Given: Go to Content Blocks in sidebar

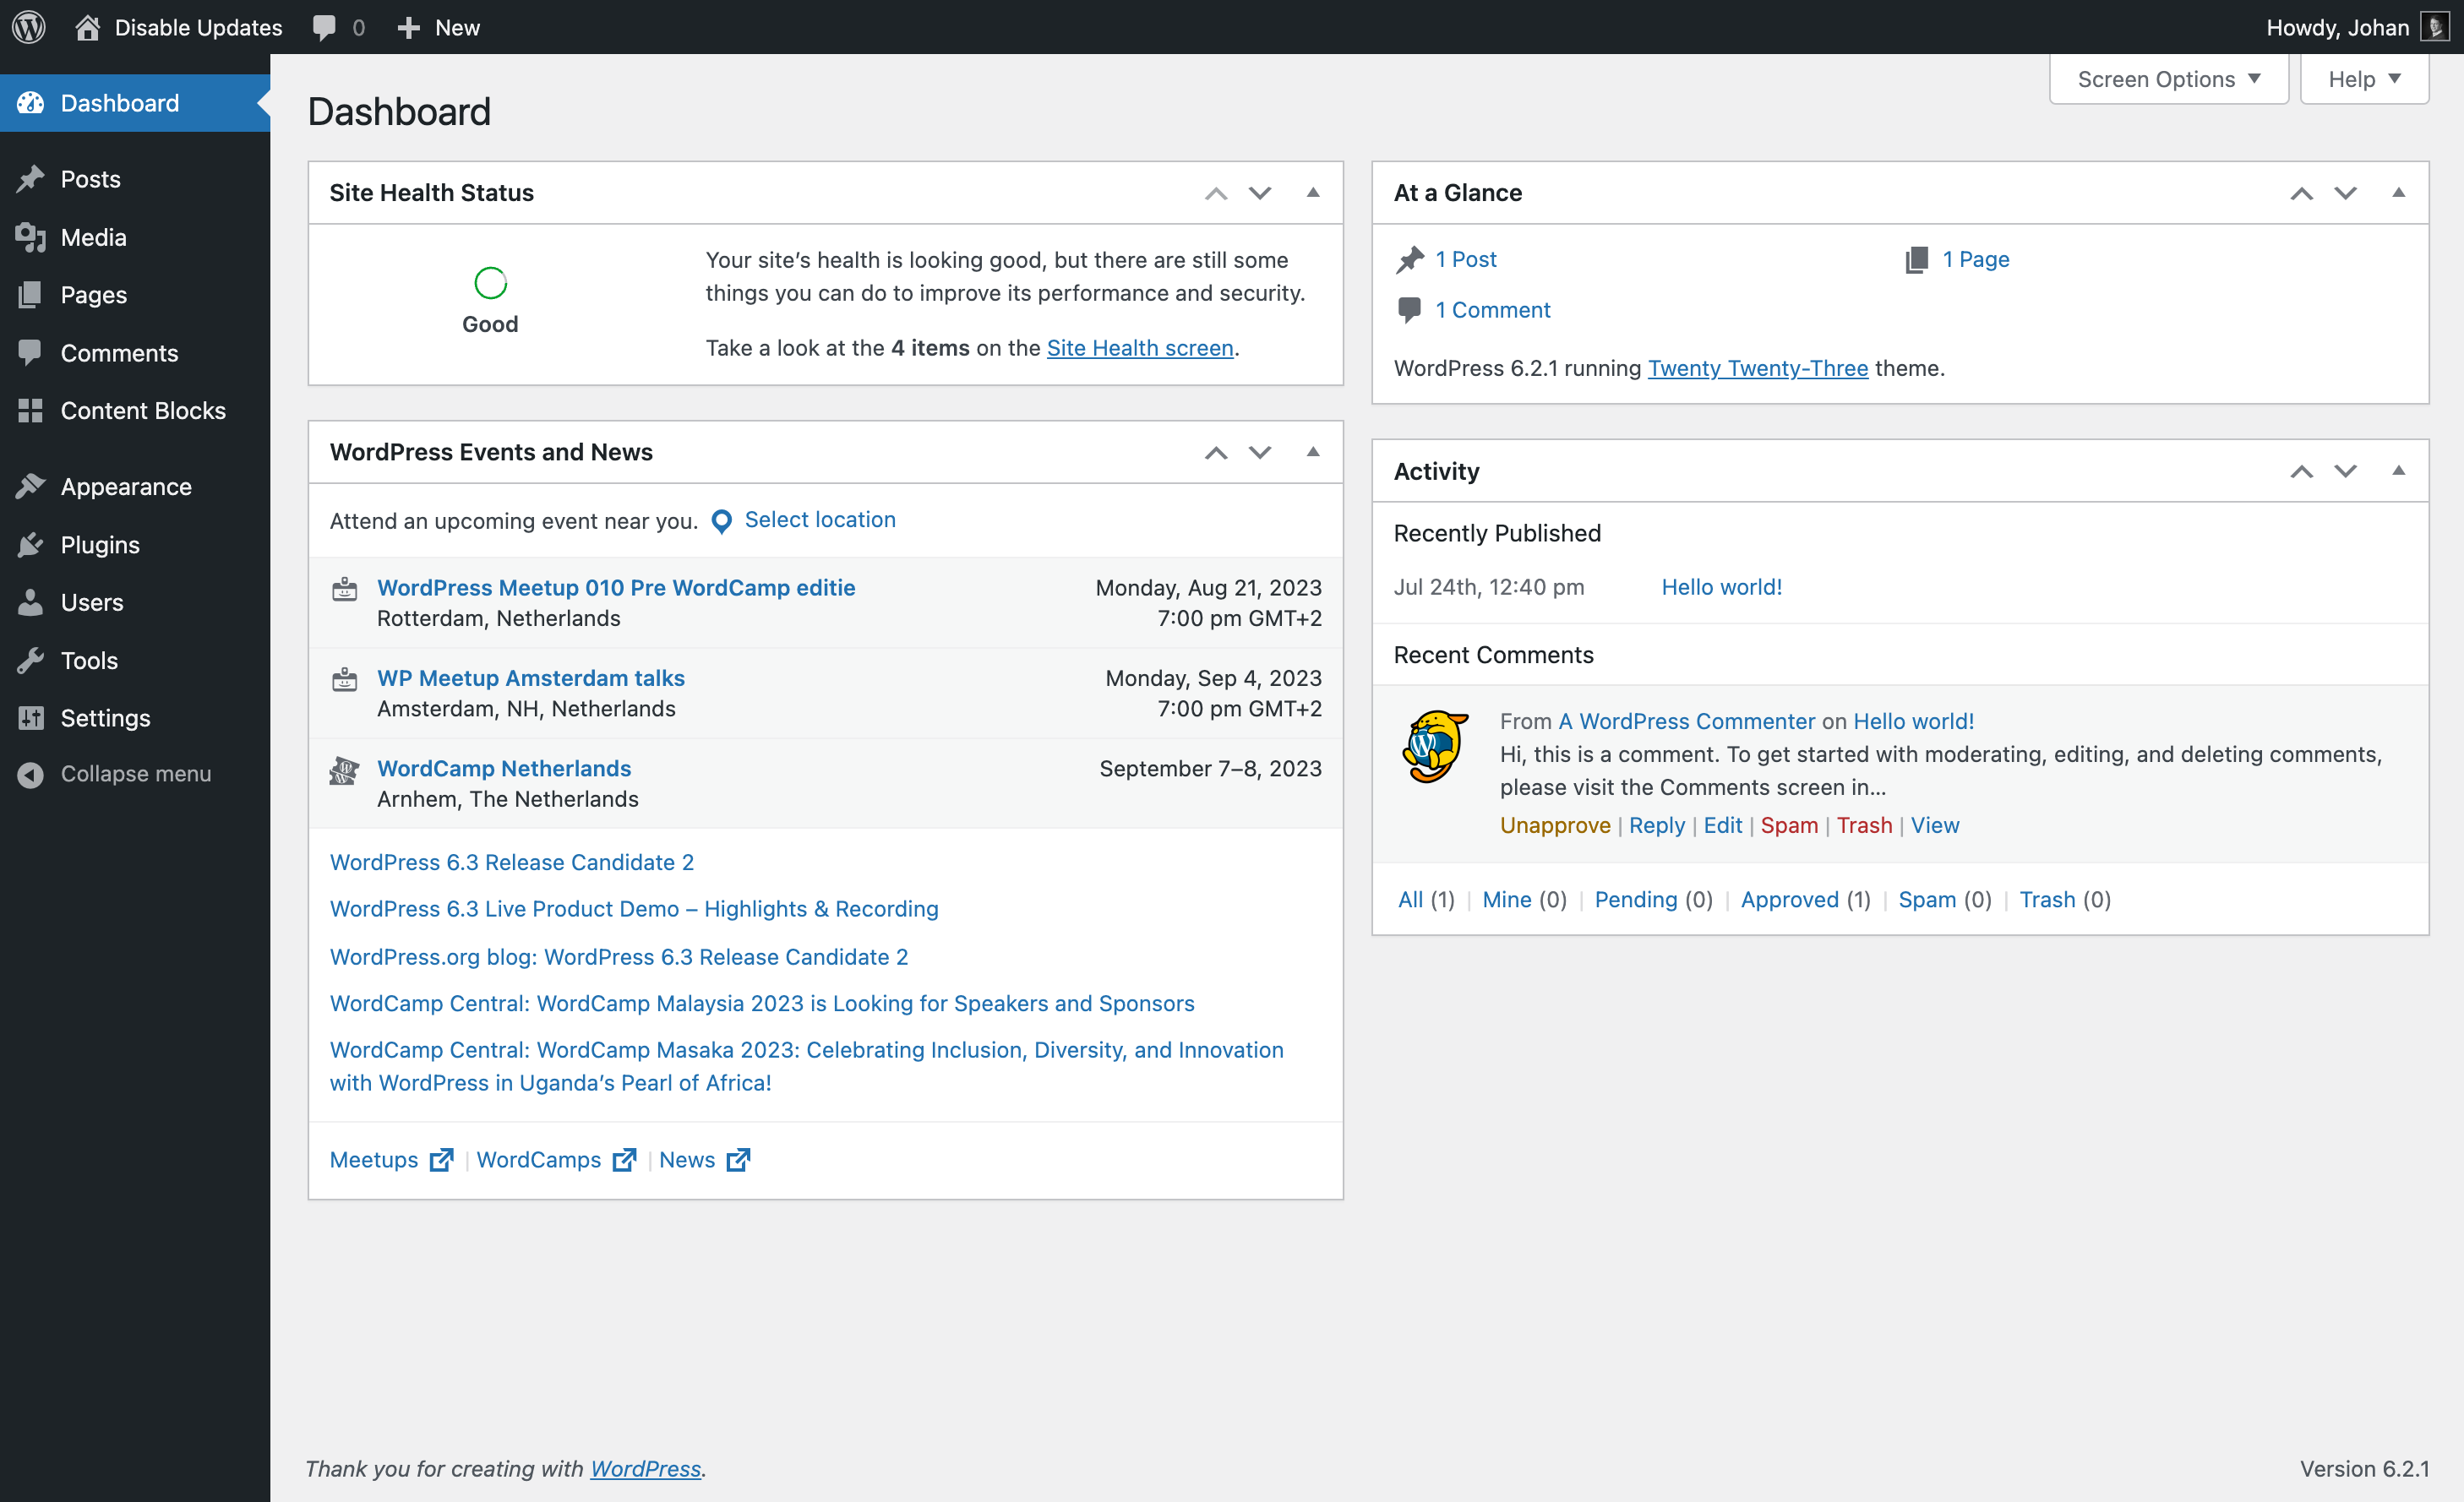Looking at the screenshot, I should click(143, 410).
